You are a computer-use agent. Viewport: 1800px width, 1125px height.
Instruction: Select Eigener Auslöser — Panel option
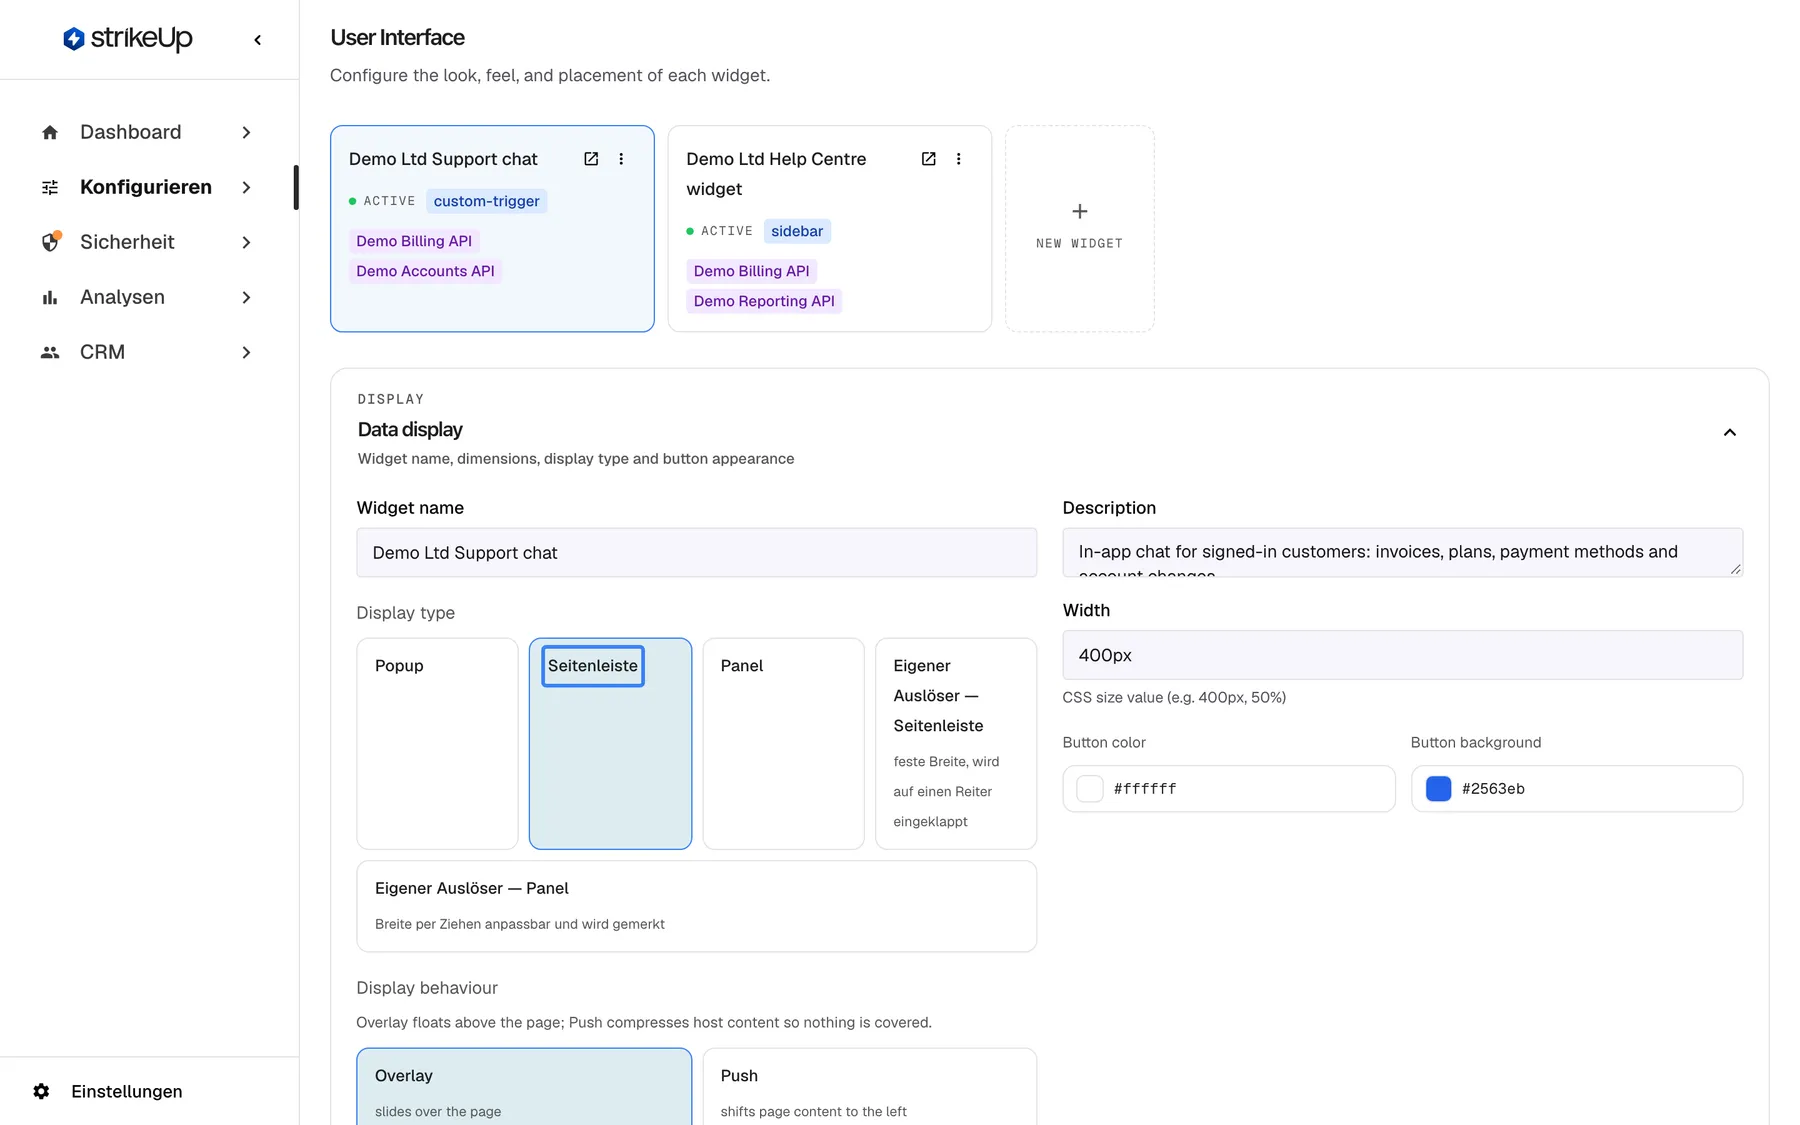click(x=697, y=906)
